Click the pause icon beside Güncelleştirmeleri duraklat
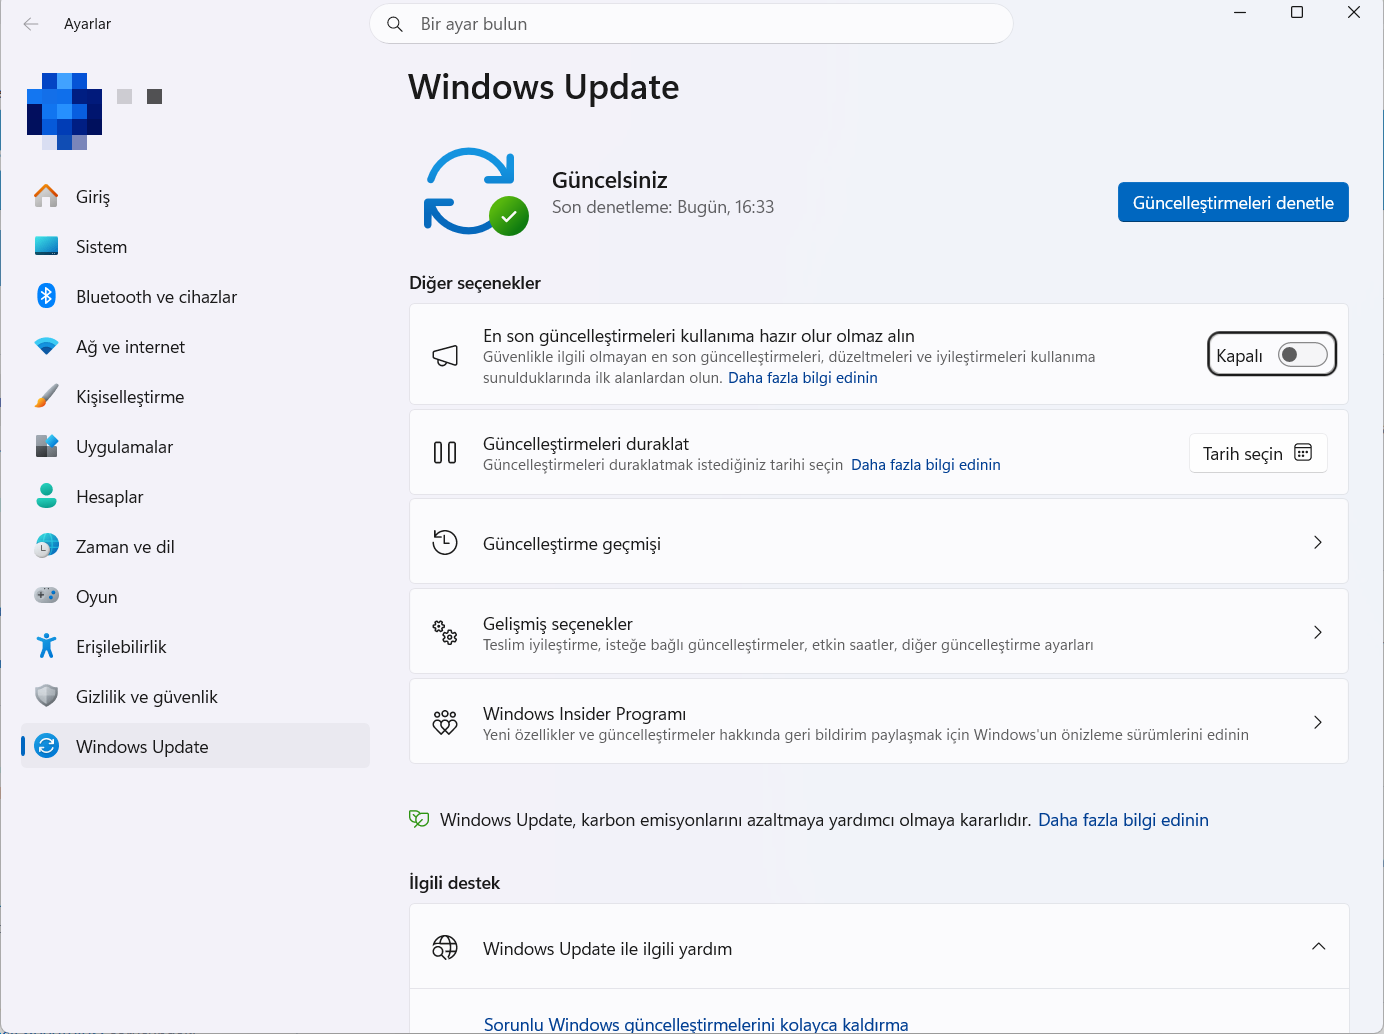1384x1034 pixels. [x=445, y=453]
